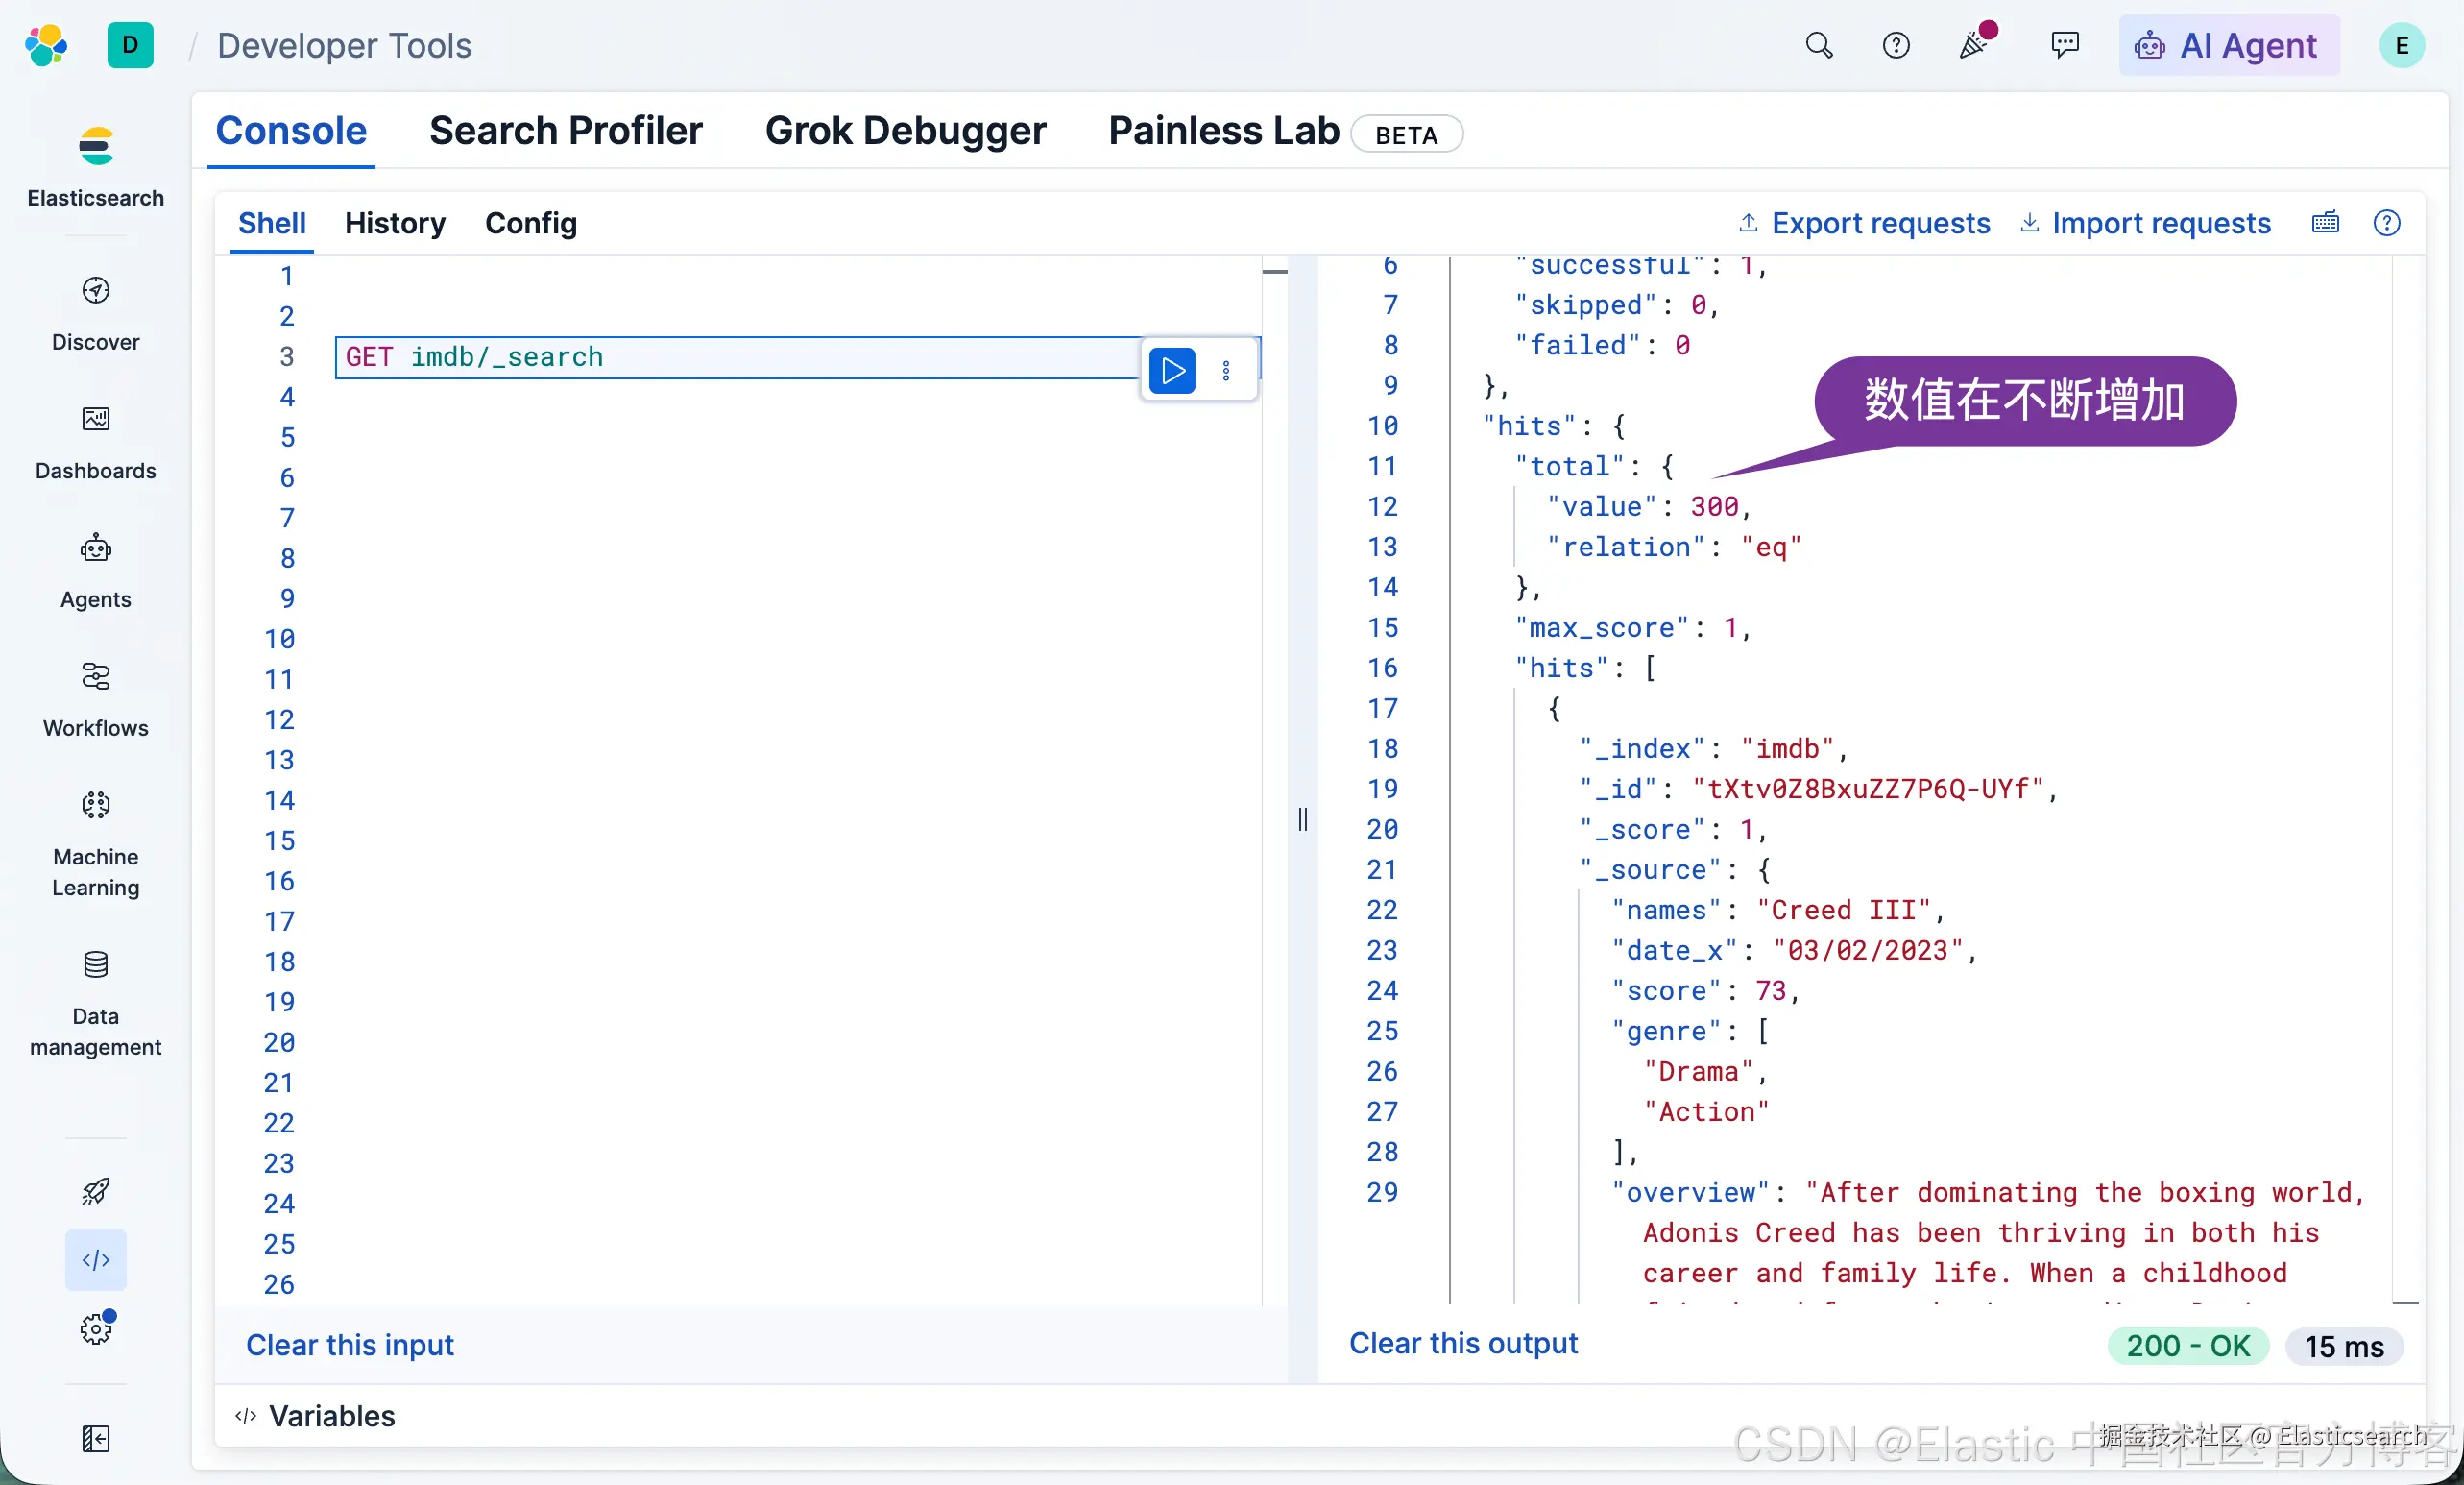Click the GET imdb/_search editor line
The height and width of the screenshot is (1485, 2464).
coord(738,357)
